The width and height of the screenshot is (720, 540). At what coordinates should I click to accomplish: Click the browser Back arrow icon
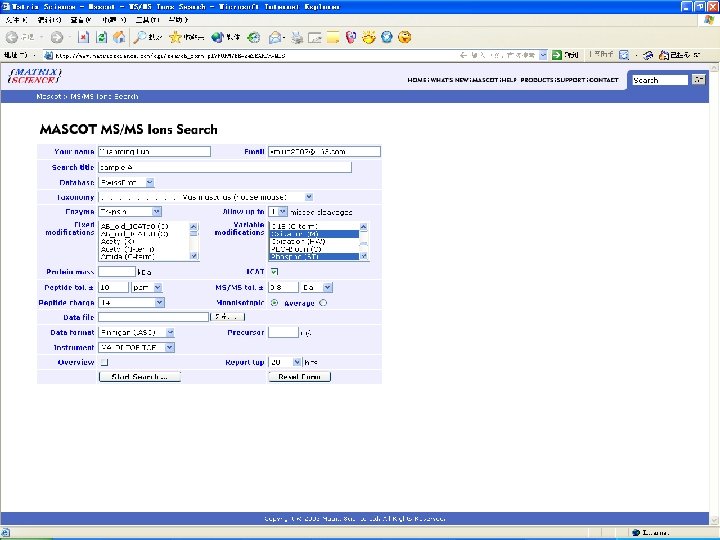pyautogui.click(x=12, y=37)
